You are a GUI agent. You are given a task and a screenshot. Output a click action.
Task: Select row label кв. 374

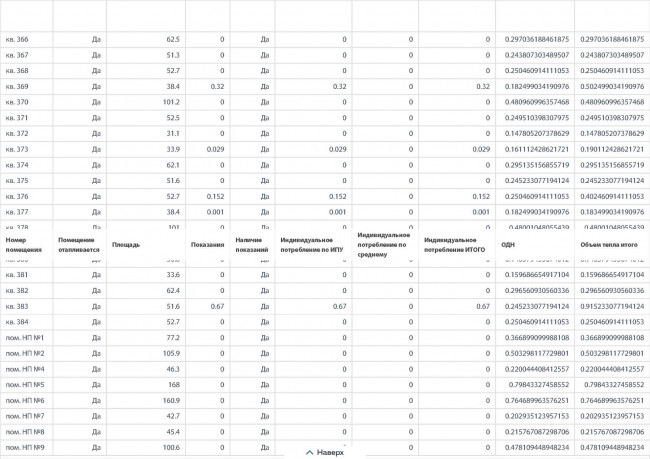[17, 165]
